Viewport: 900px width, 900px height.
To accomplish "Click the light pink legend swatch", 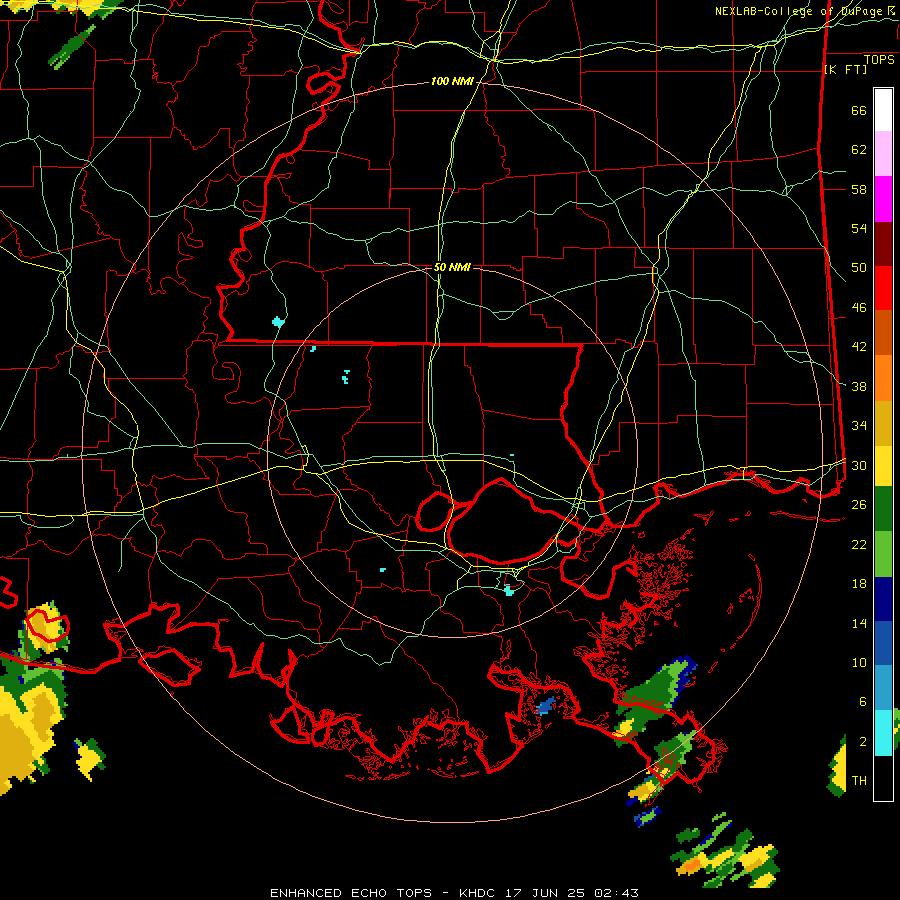I will (883, 154).
